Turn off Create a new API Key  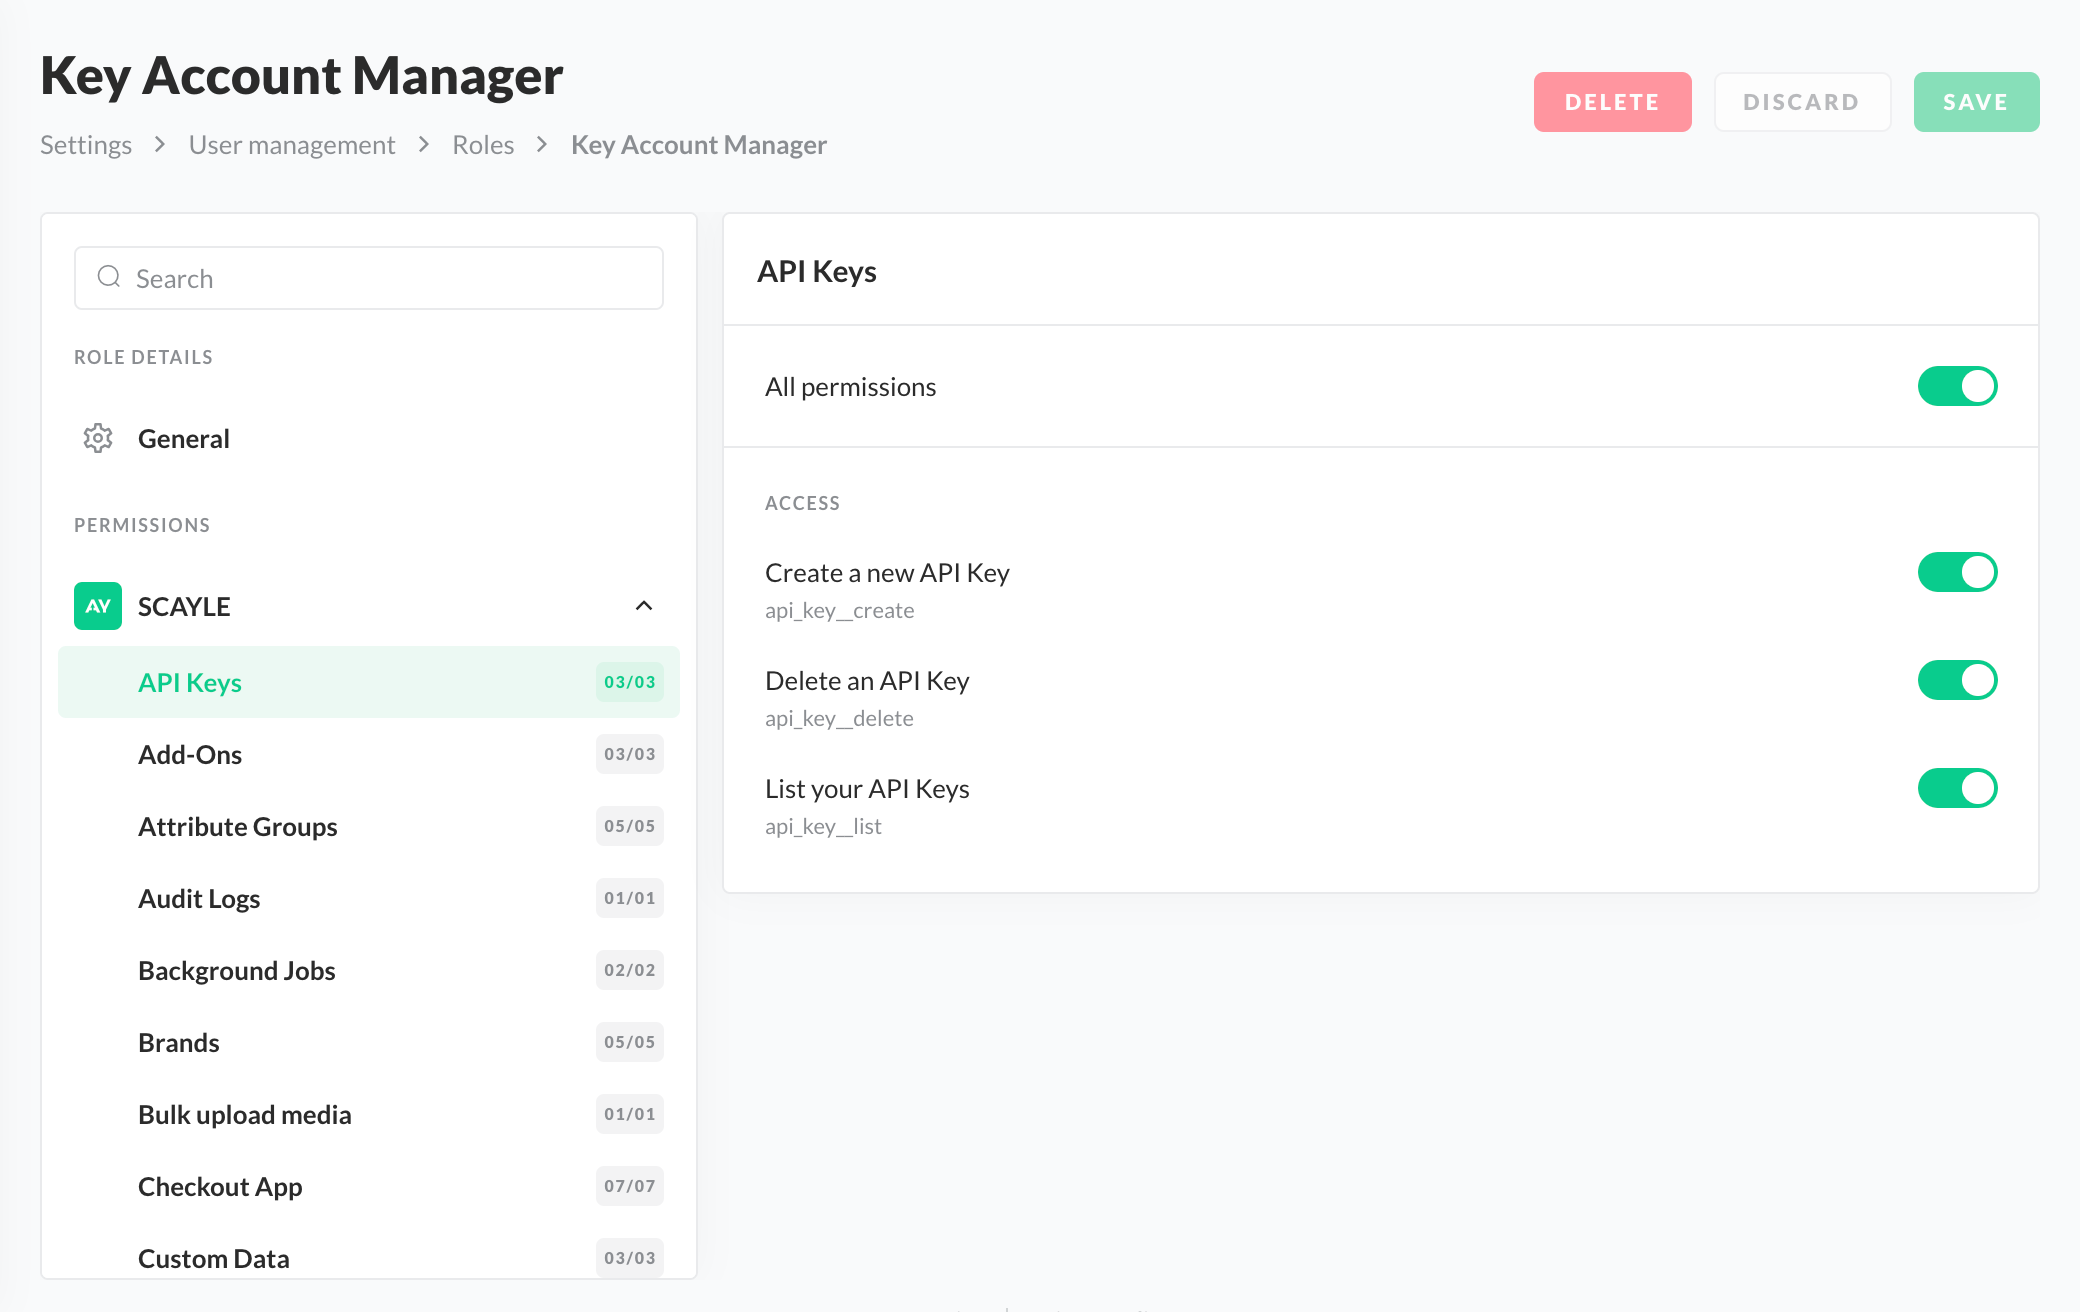tap(1957, 572)
